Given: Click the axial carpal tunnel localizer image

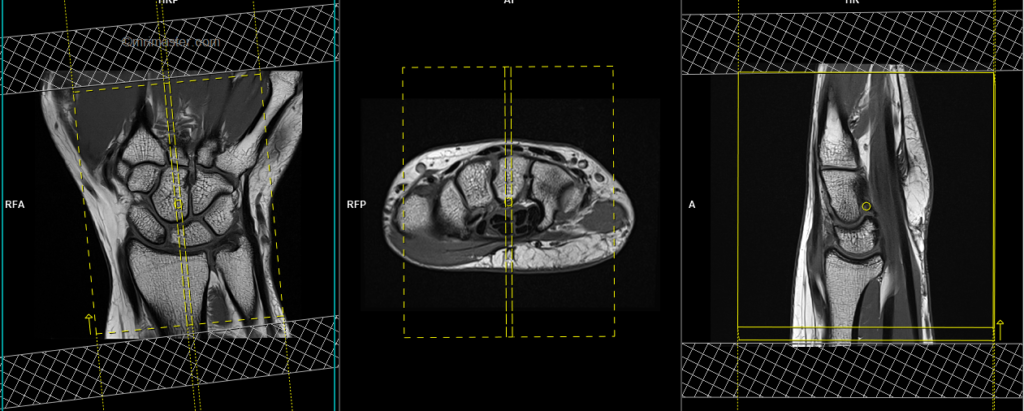Looking at the screenshot, I should [510, 205].
